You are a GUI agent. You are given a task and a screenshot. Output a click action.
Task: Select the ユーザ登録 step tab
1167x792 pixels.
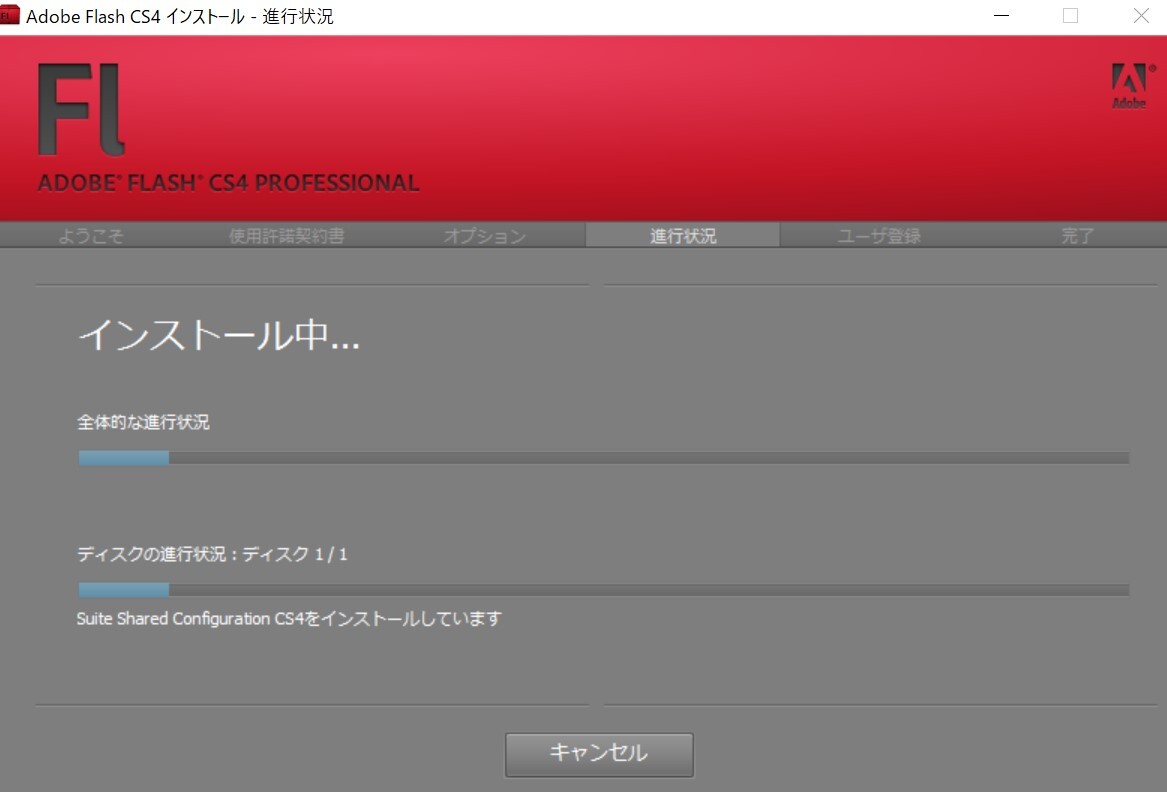click(x=879, y=236)
